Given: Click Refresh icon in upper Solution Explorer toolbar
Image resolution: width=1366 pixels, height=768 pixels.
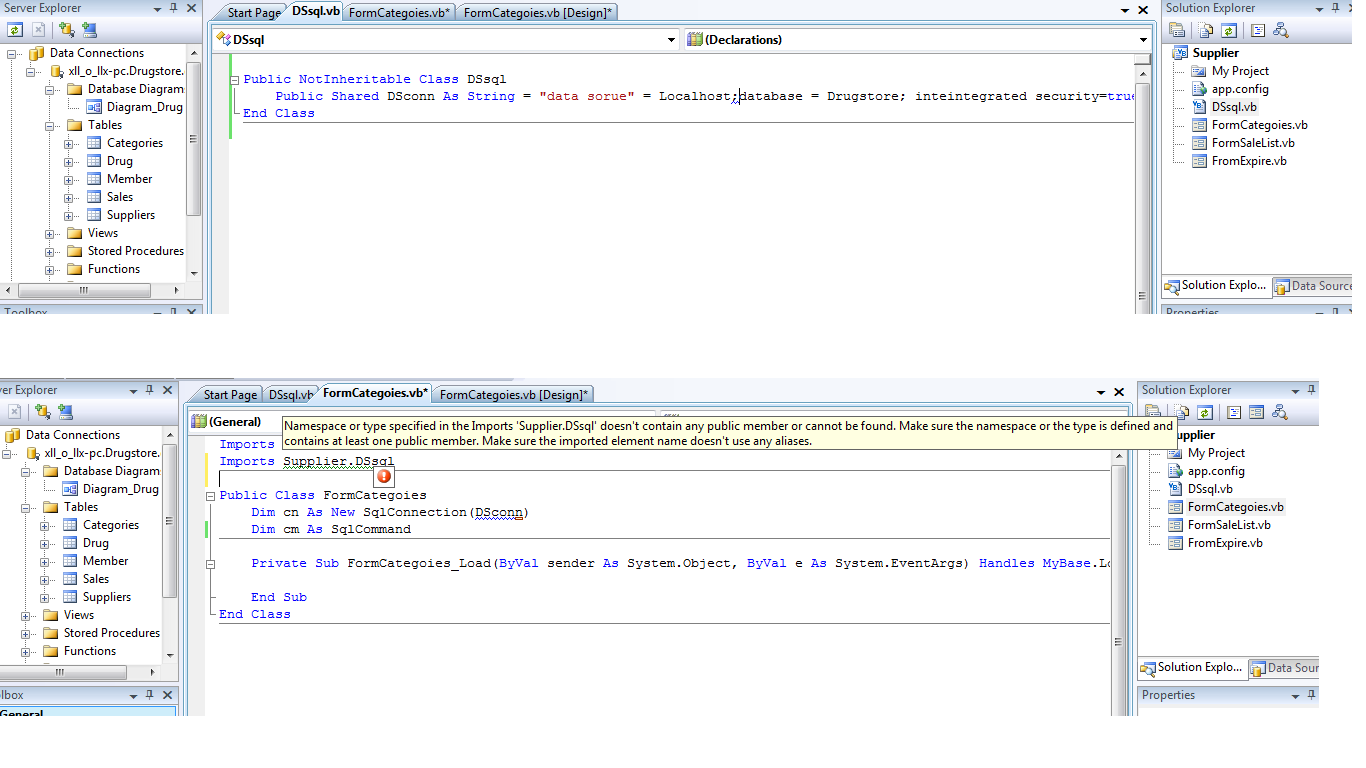Looking at the screenshot, I should pos(1229,30).
